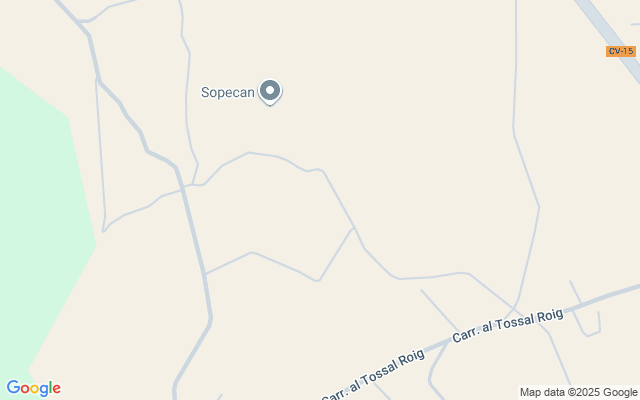Open the Google logo link

33,388
